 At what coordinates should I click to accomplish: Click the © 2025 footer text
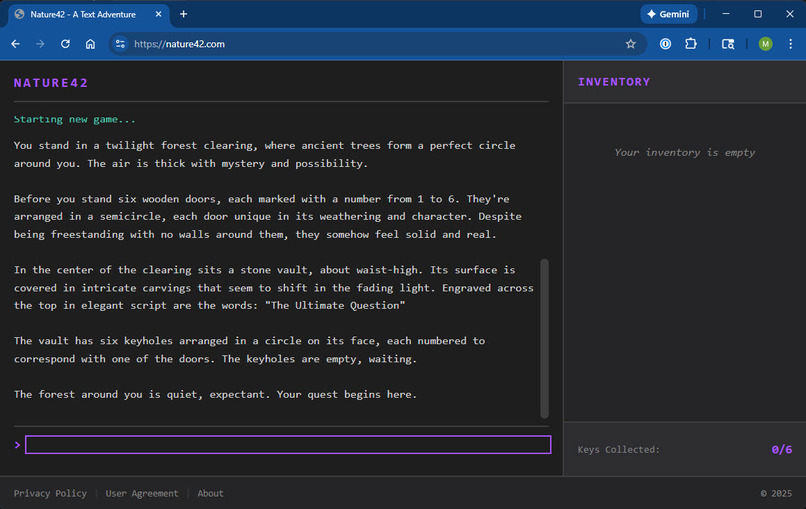tap(776, 493)
